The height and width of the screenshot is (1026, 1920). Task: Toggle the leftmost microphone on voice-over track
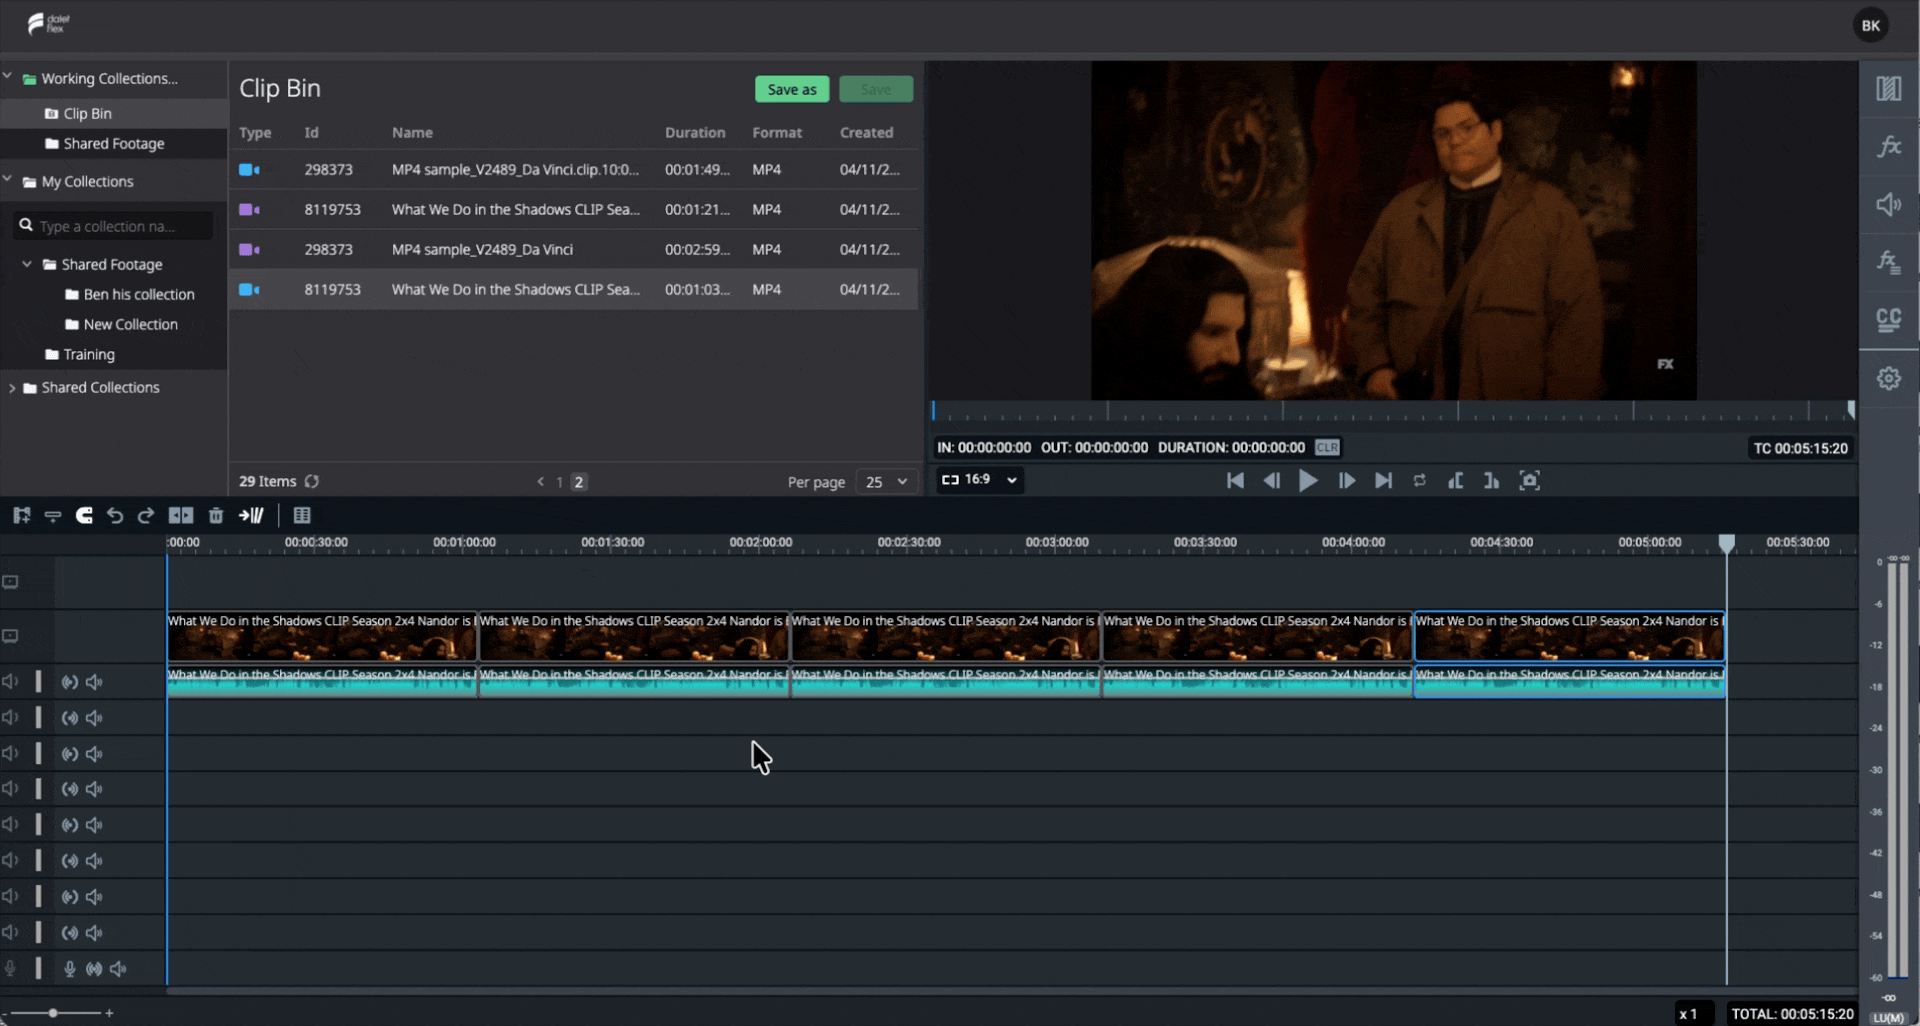(10, 969)
